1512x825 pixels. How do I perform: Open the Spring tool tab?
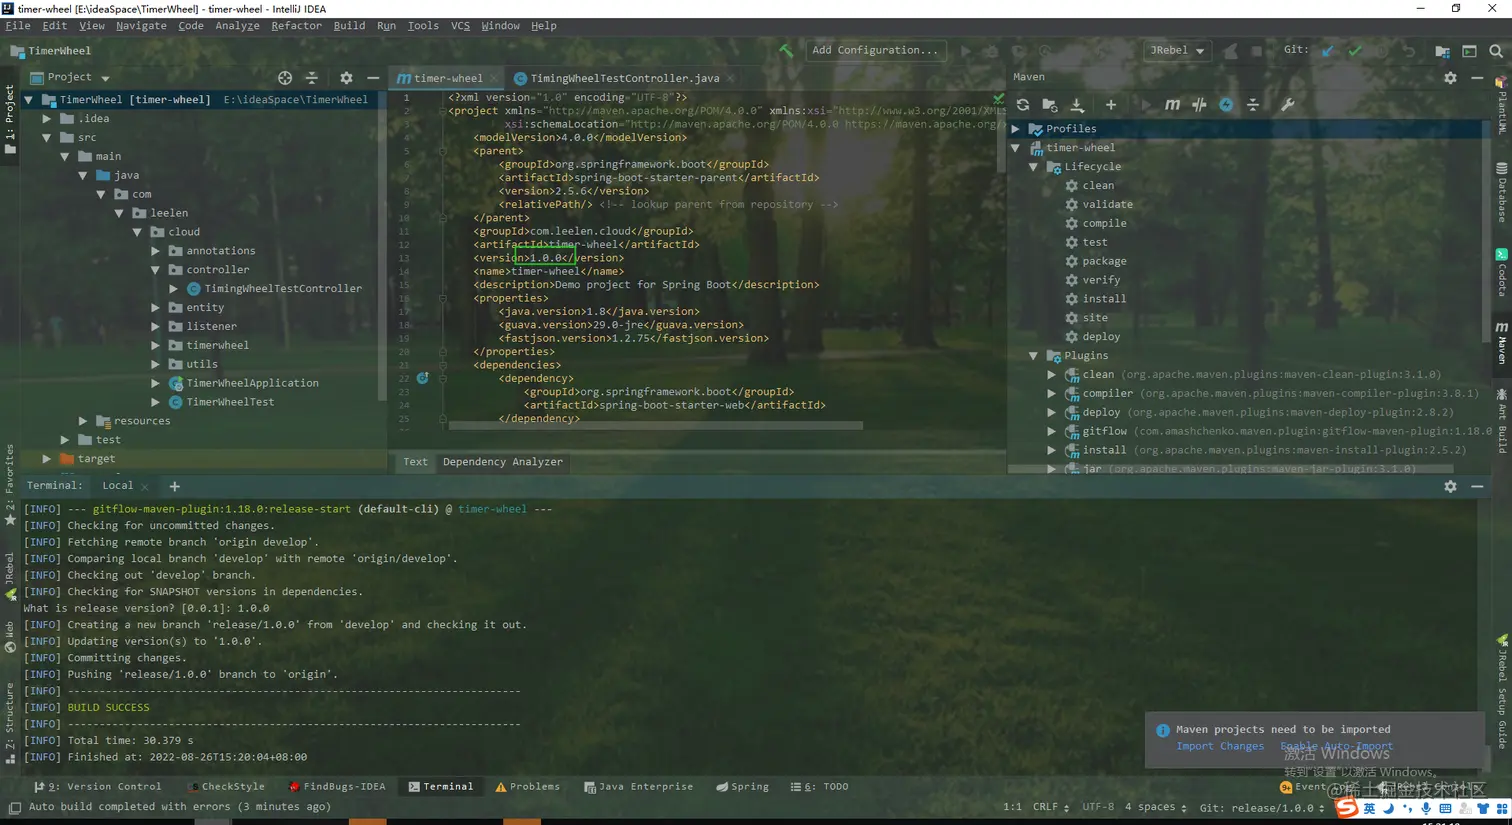[742, 787]
